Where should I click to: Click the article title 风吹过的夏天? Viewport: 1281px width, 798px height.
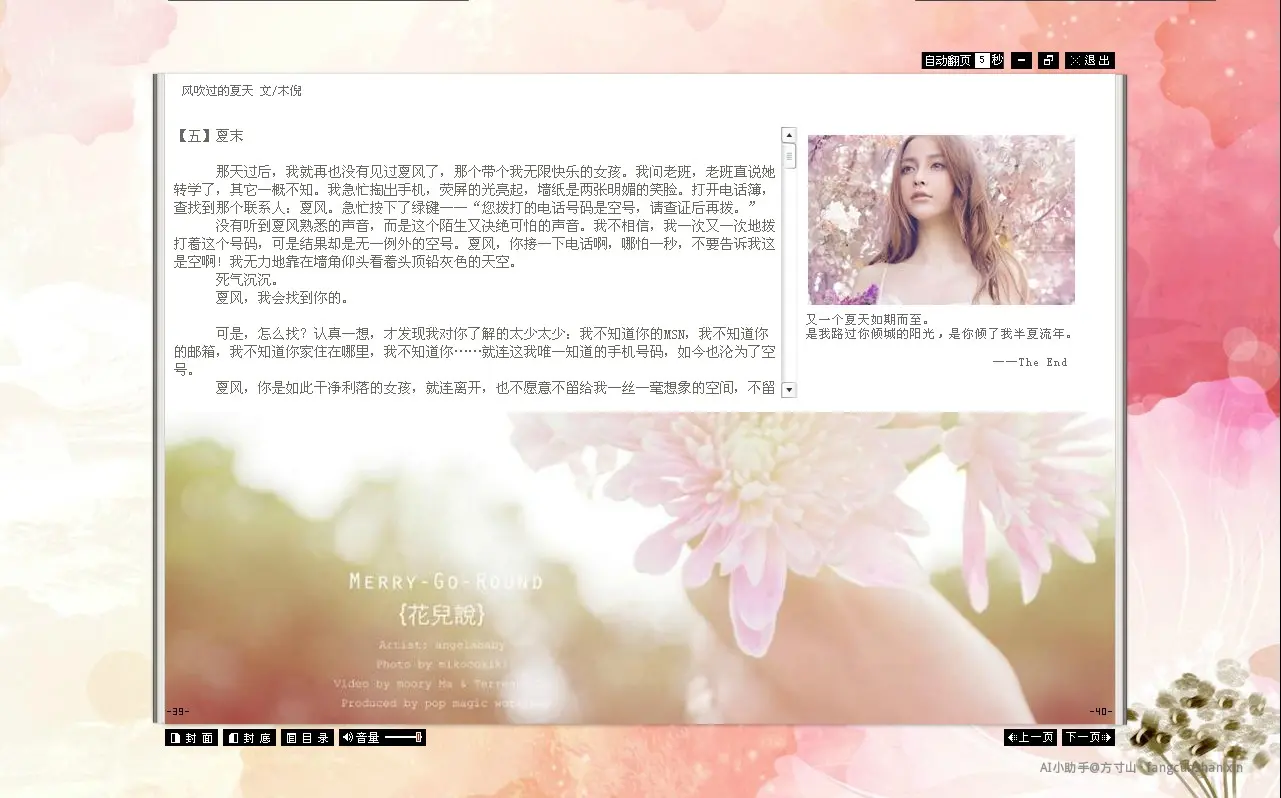(217, 91)
